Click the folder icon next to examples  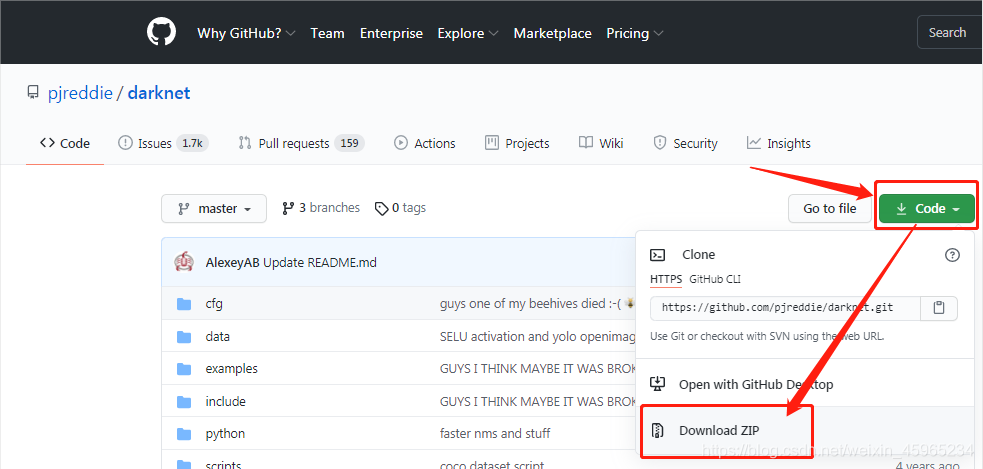coord(184,369)
